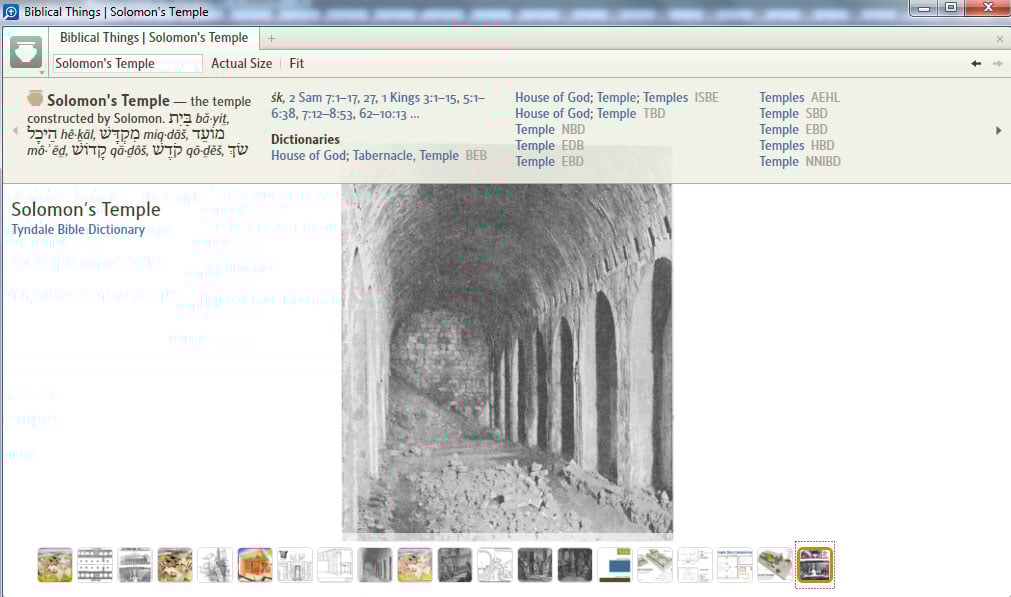Image resolution: width=1011 pixels, height=597 pixels.
Task: Open the House of God; Tabernacle, Temple BEB entry
Action: coord(365,155)
